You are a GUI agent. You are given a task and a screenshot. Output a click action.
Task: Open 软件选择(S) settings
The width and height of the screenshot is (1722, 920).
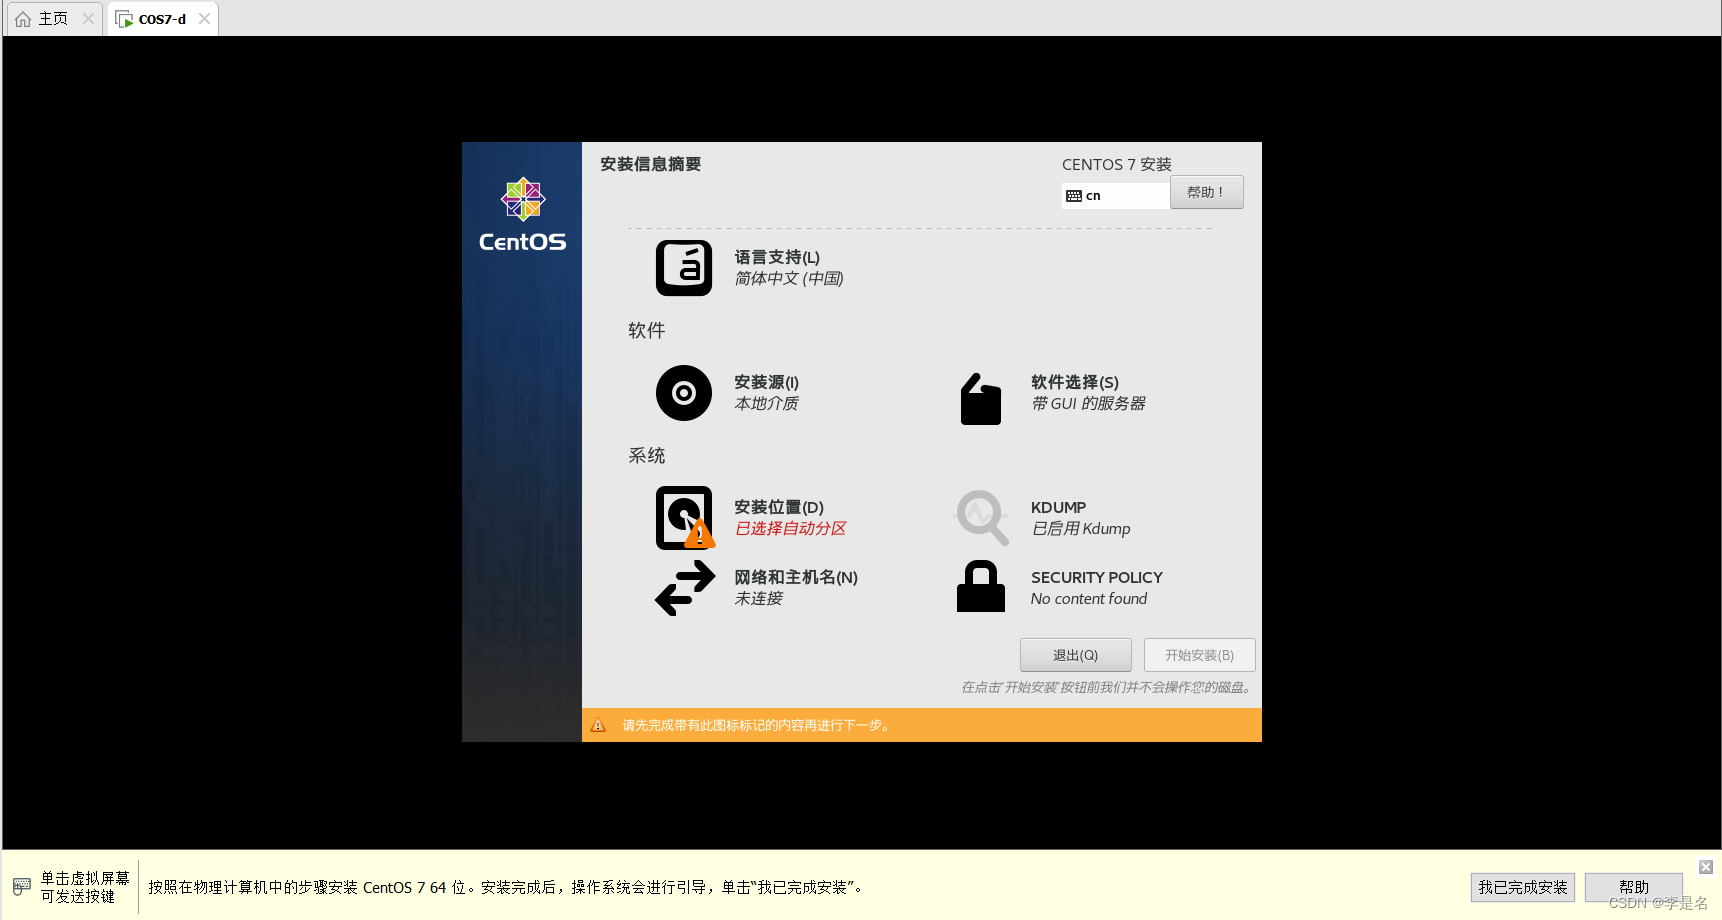[1075, 383]
